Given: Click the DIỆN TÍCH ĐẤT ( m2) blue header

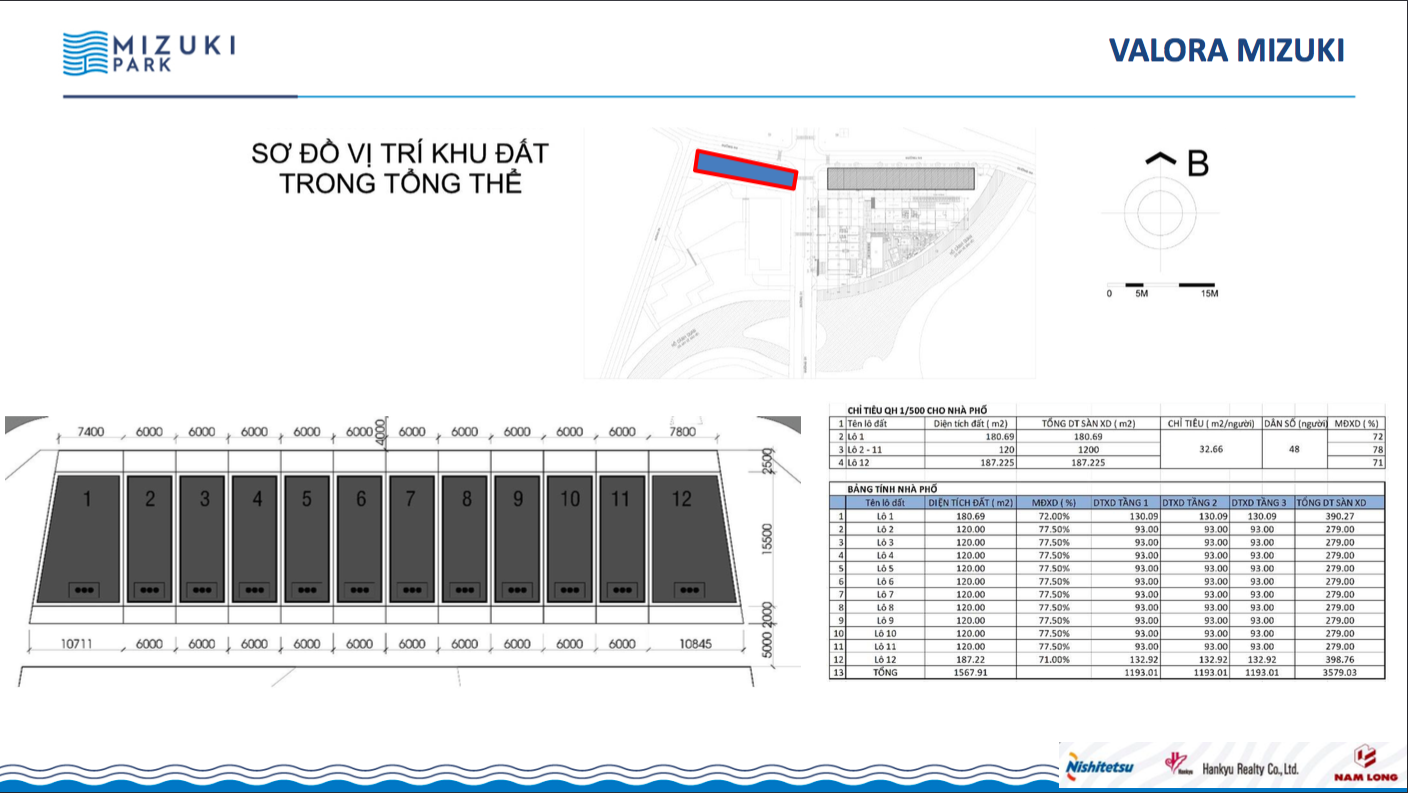Looking at the screenshot, I should click(x=971, y=502).
